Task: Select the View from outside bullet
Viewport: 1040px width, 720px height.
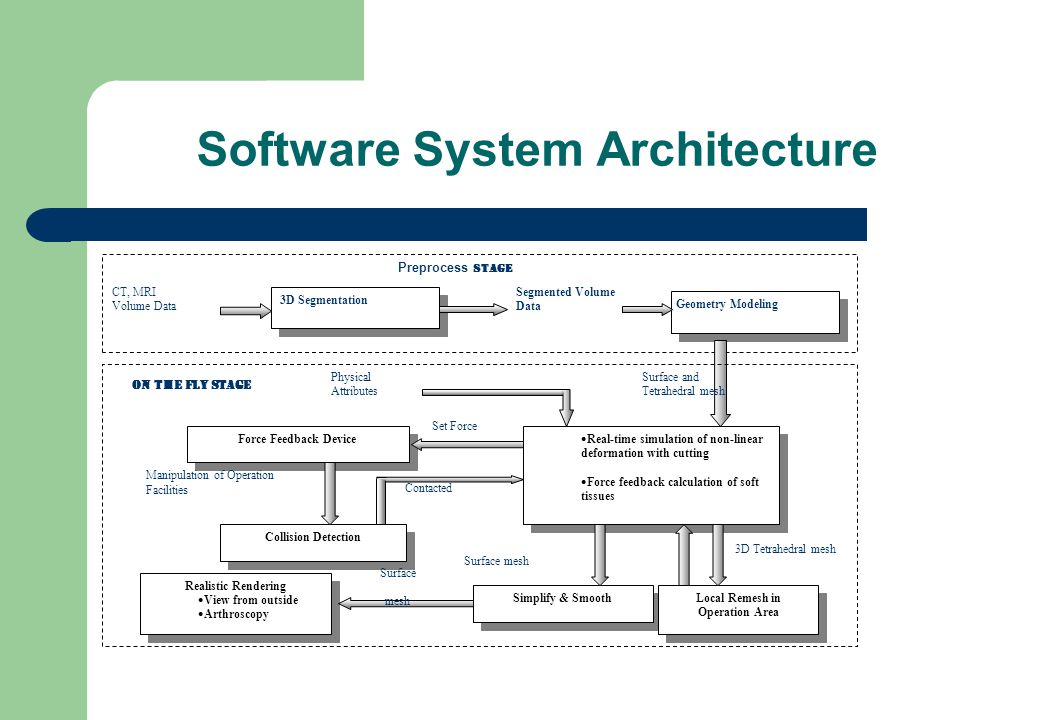Action: pos(248,600)
